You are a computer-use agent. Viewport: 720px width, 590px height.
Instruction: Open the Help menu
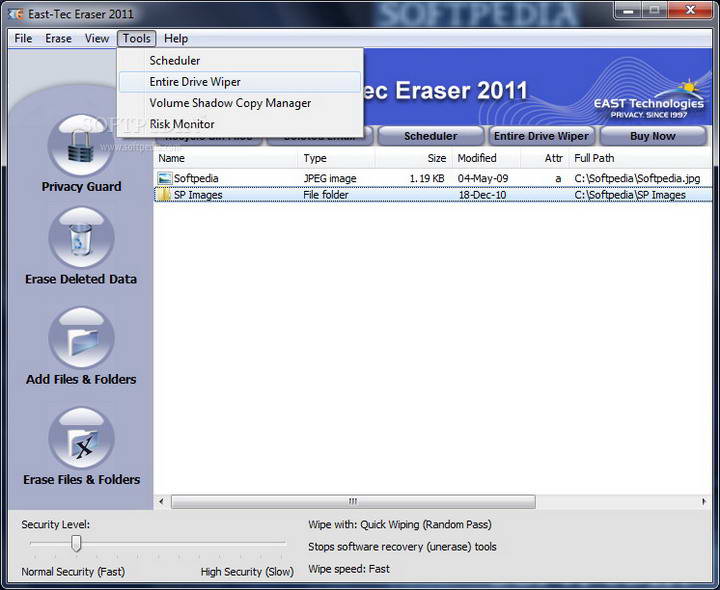pos(176,39)
